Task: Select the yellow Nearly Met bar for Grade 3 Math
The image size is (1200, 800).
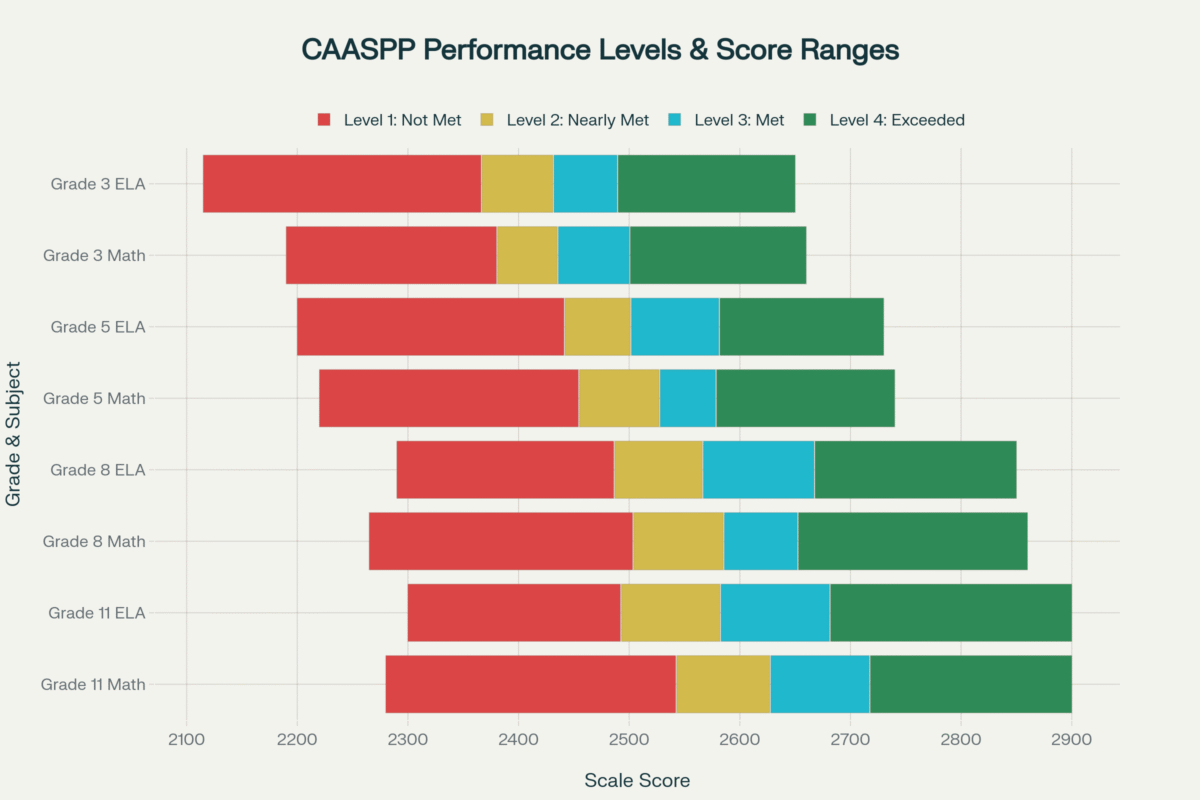Action: [x=527, y=255]
